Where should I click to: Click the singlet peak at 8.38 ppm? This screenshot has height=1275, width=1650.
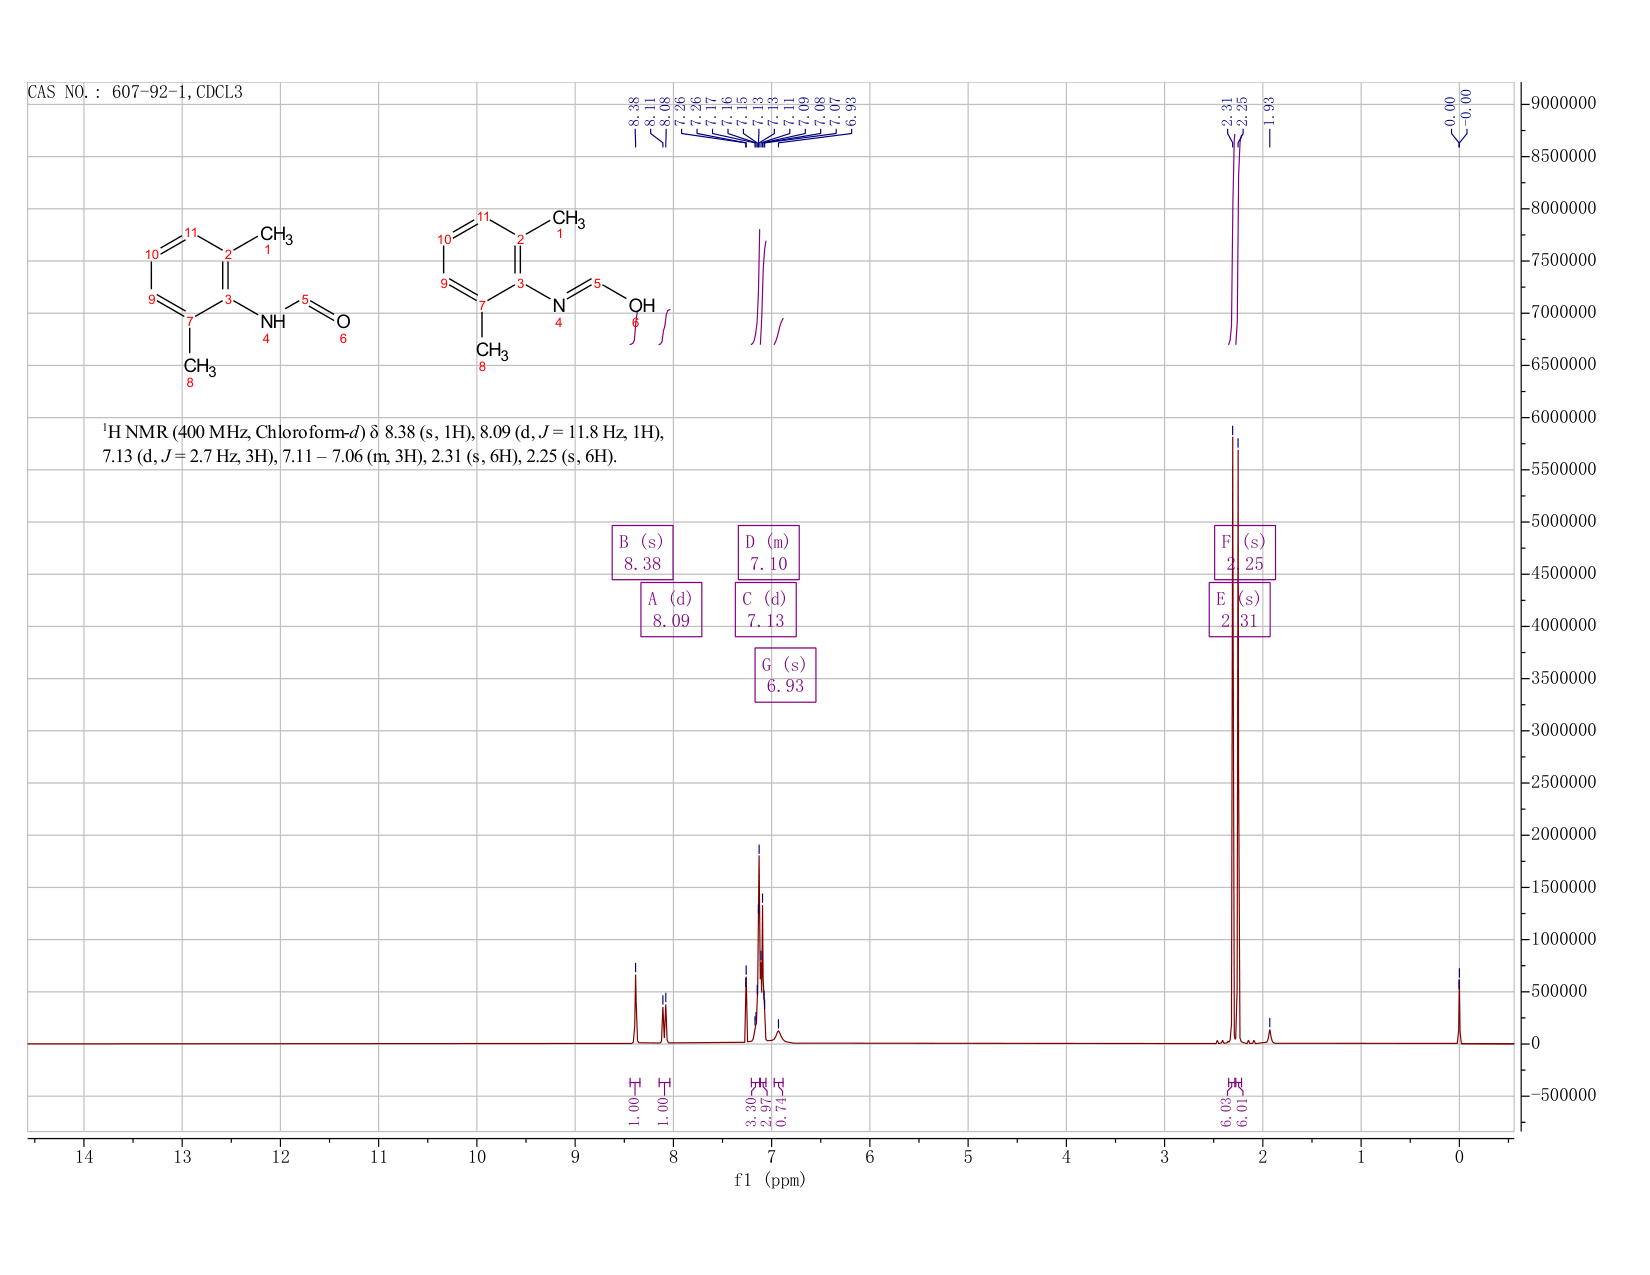tap(635, 1008)
